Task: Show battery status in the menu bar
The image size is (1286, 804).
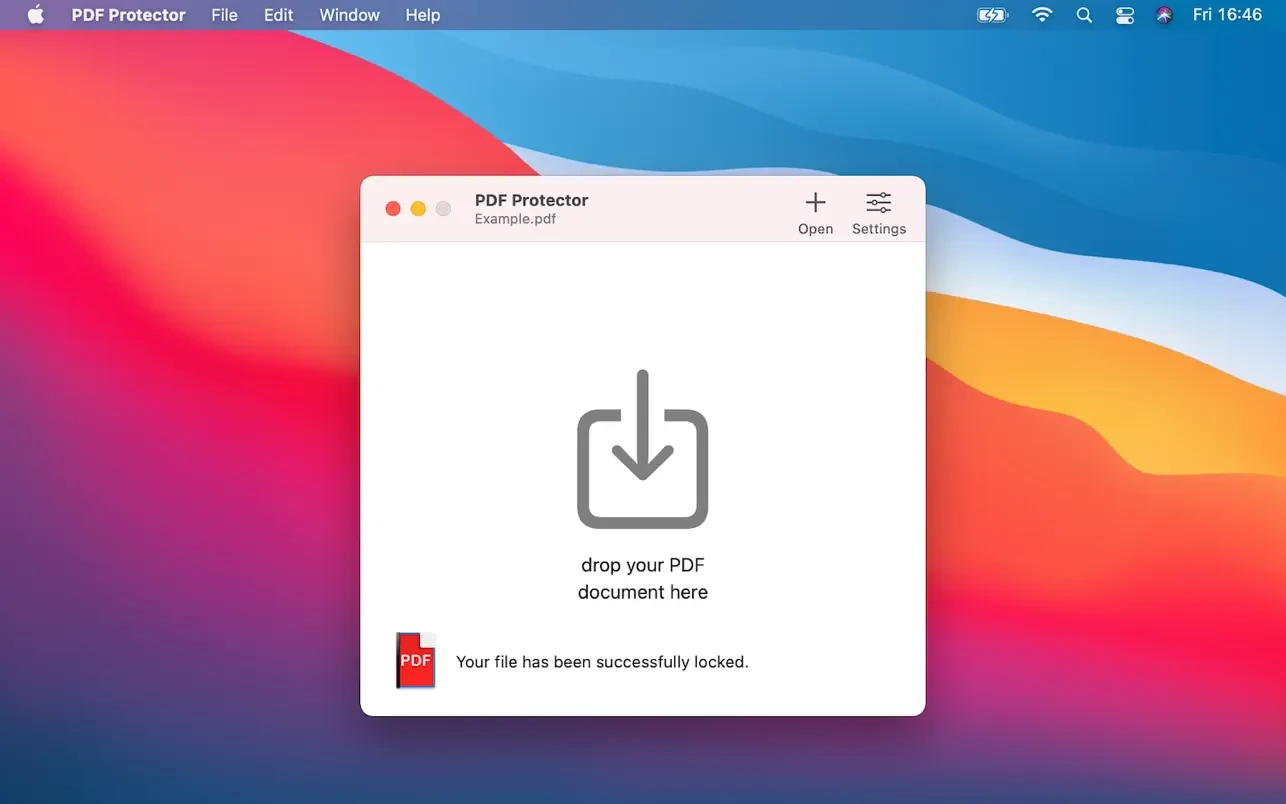Action: click(992, 15)
